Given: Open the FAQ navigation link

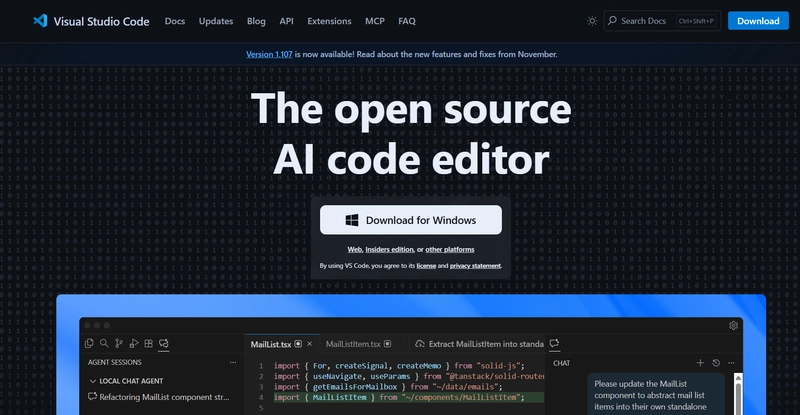Looking at the screenshot, I should [407, 21].
